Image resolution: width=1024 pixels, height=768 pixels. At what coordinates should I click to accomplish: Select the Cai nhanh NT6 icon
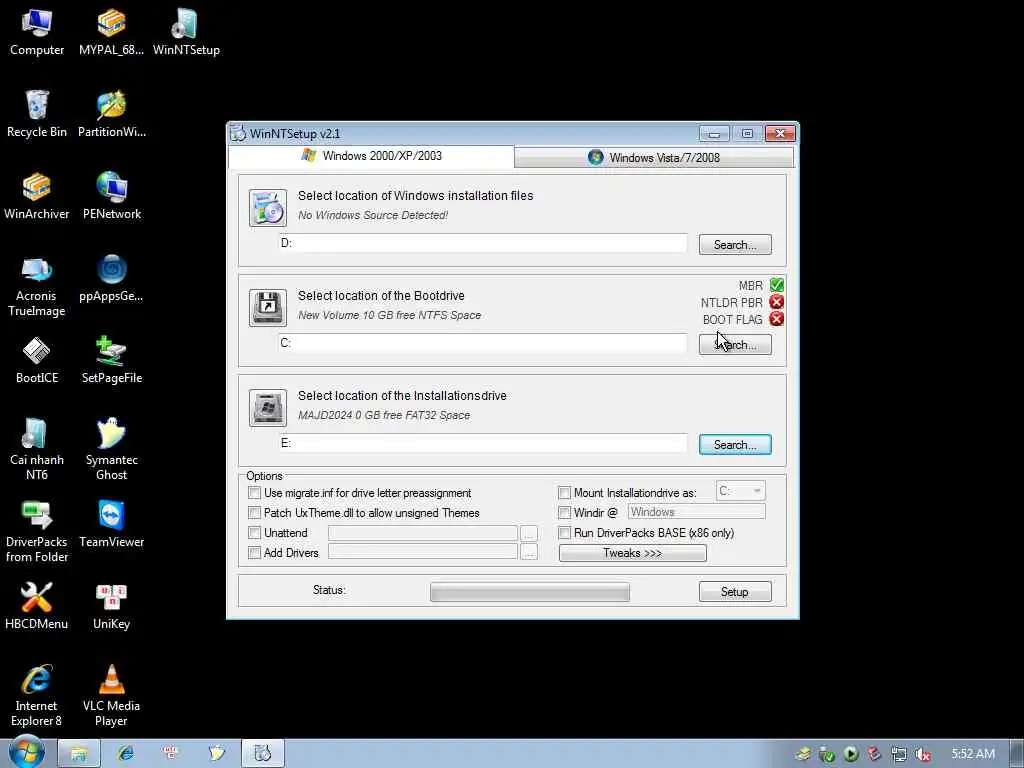click(x=37, y=450)
